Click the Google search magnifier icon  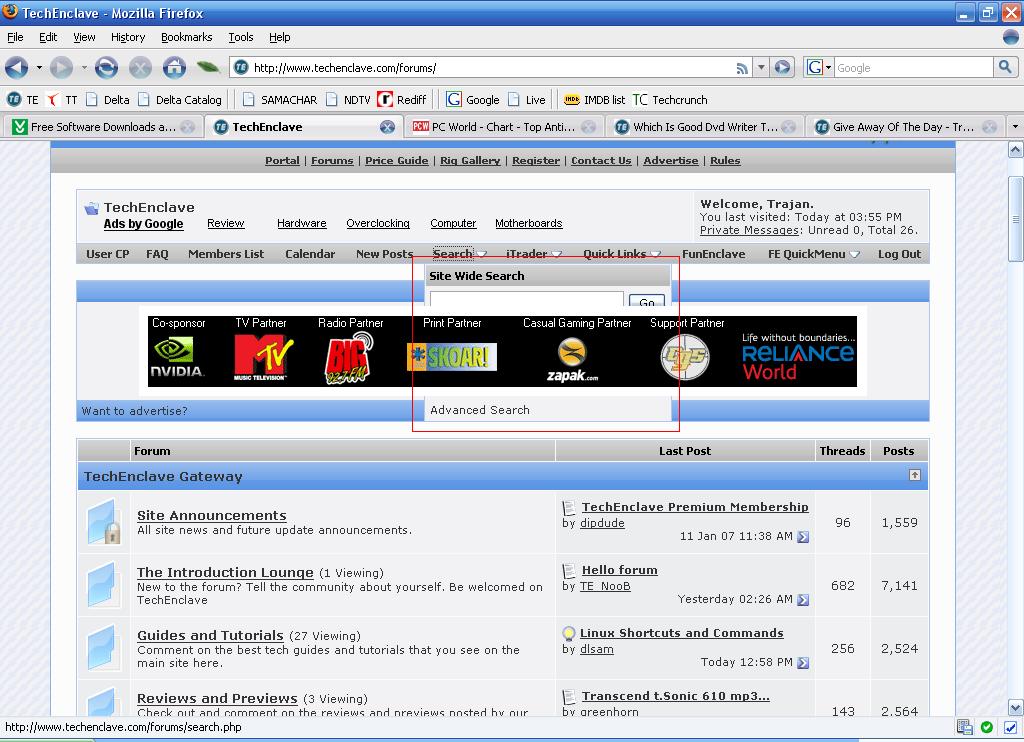tap(1005, 67)
